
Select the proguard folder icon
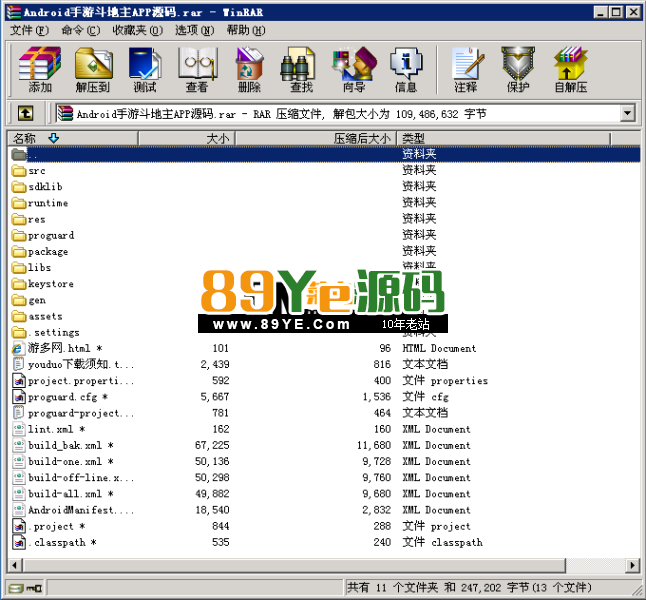pyautogui.click(x=19, y=235)
